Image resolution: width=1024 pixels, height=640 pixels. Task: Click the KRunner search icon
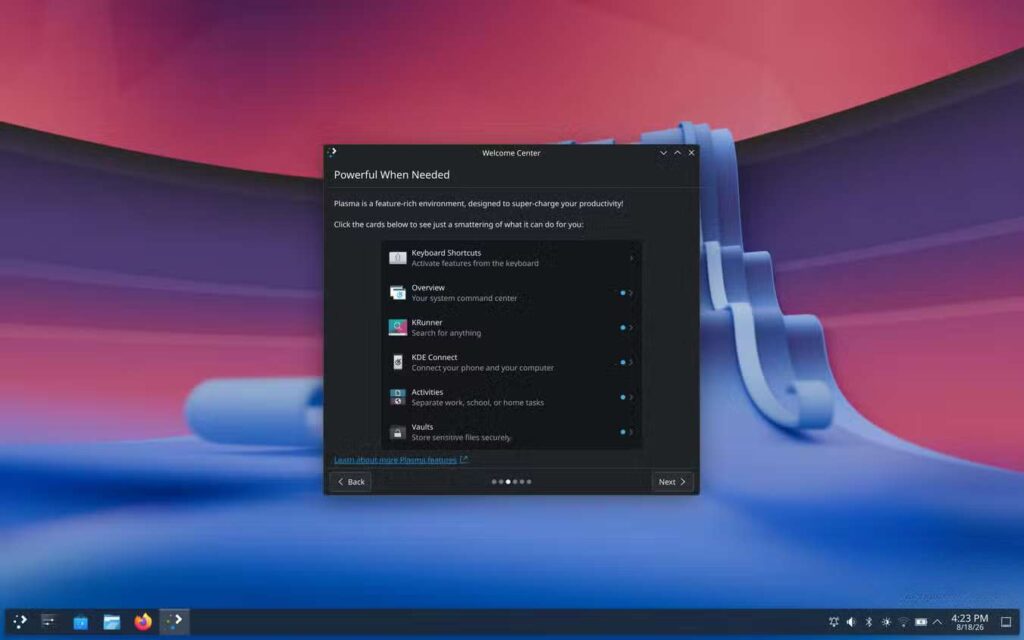click(x=398, y=327)
